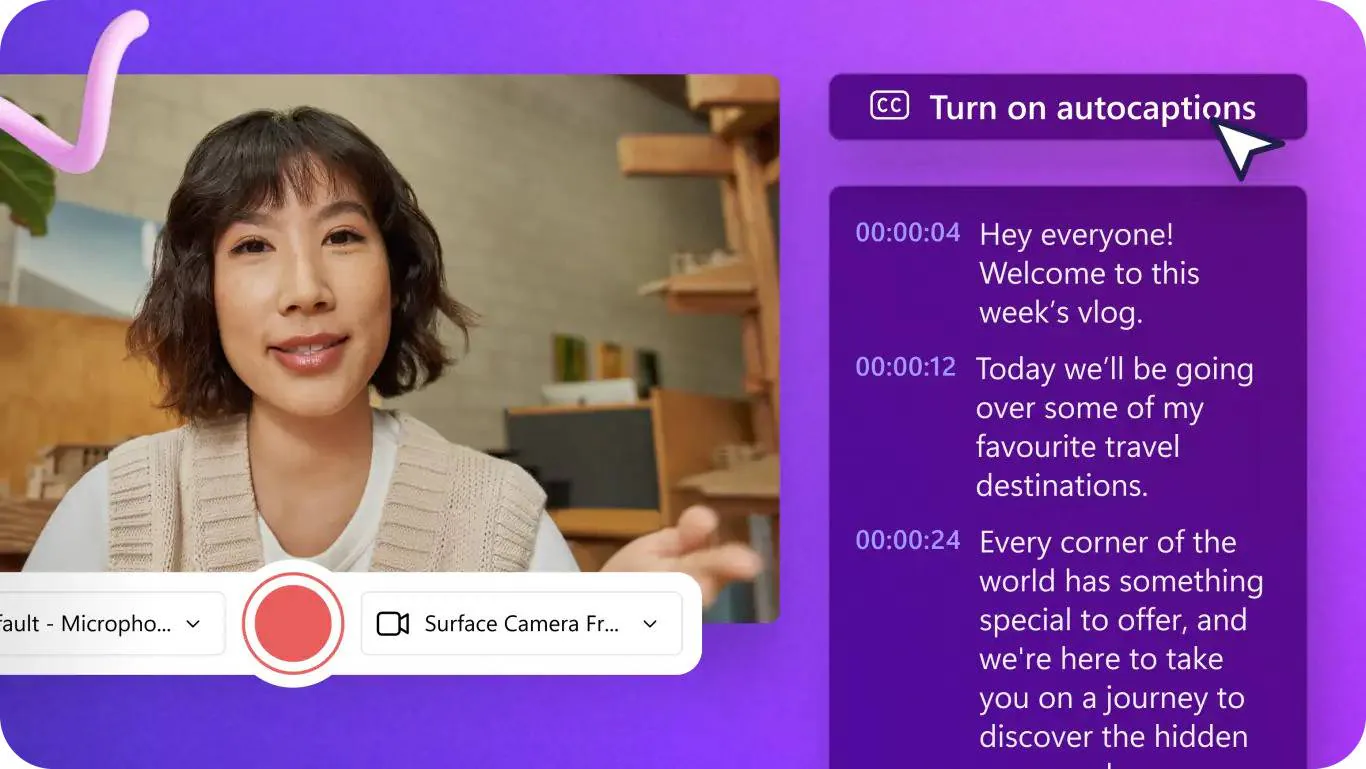The image size is (1366, 769).
Task: Select the 00:00:04 transcript timestamp
Action: [907, 233]
